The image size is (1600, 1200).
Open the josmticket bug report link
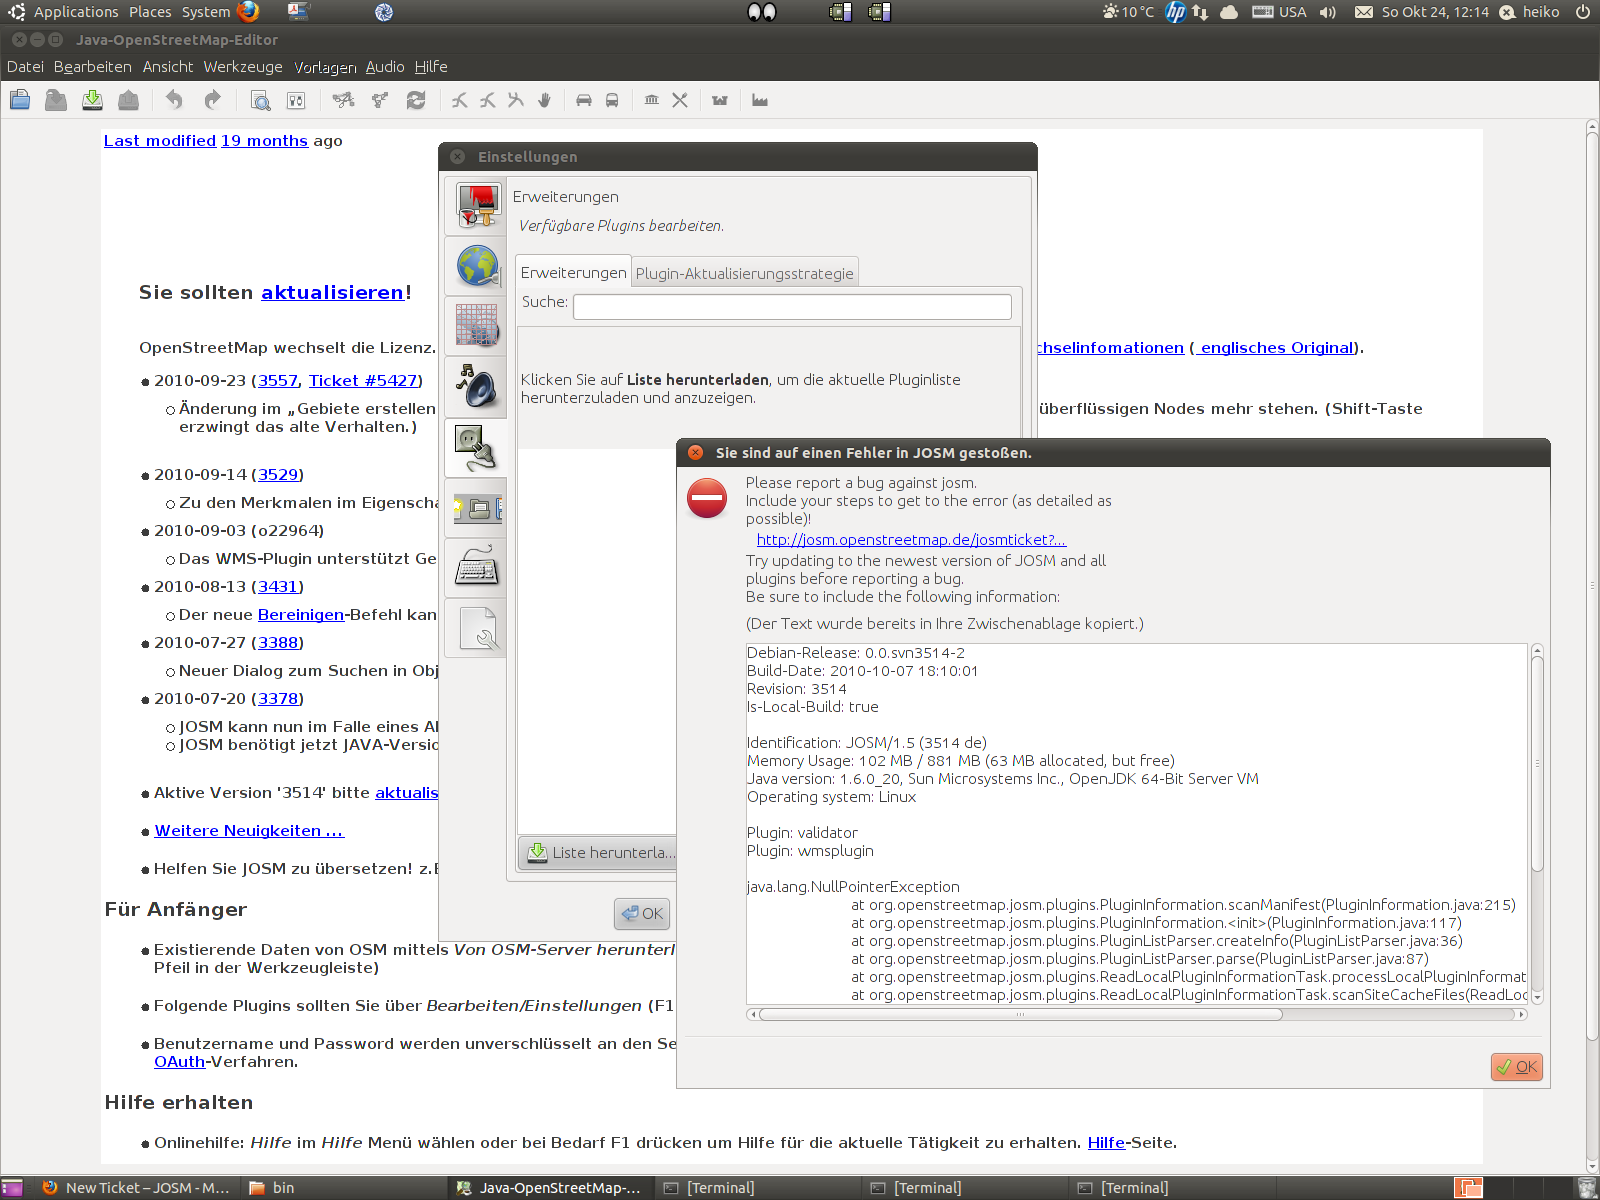tap(910, 540)
